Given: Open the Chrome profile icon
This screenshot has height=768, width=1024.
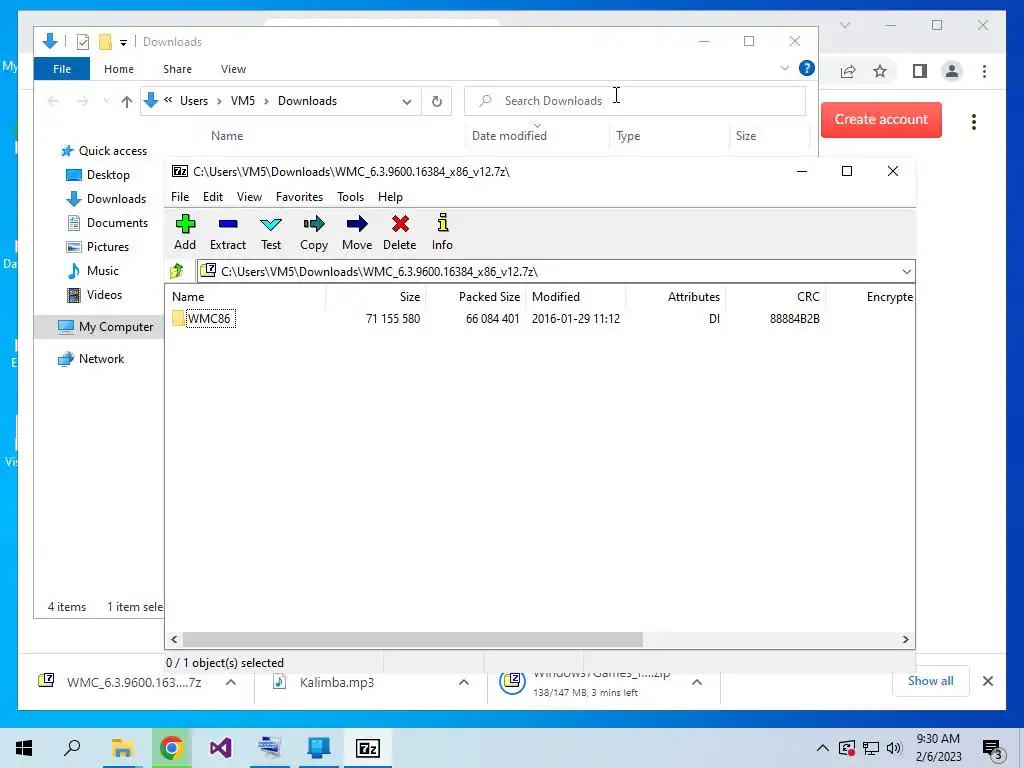Looking at the screenshot, I should pos(952,71).
